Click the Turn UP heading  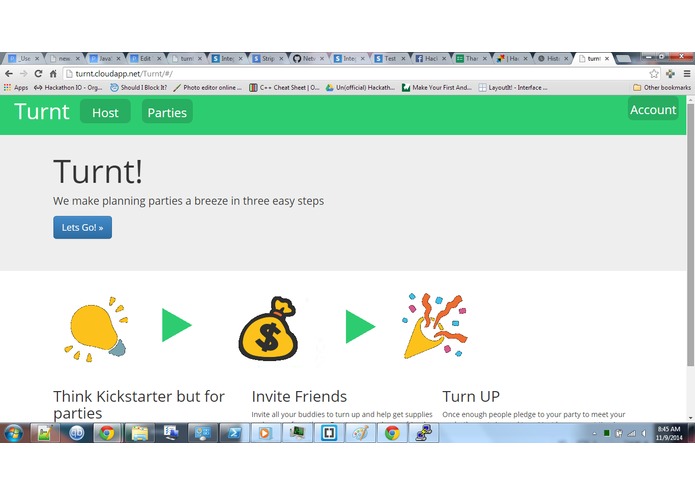tap(471, 396)
